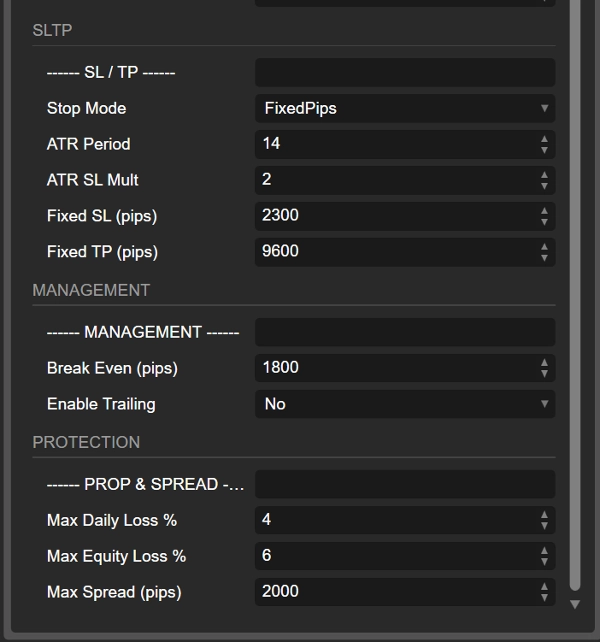Click the empty MANAGEMENT separator field
Image resolution: width=600 pixels, height=642 pixels.
coord(405,332)
